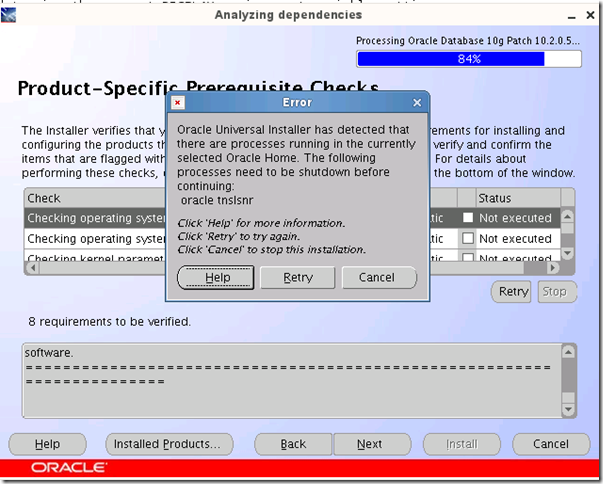Click 'oracle tnslsnr' process text
The height and width of the screenshot is (484, 603).
point(217,200)
